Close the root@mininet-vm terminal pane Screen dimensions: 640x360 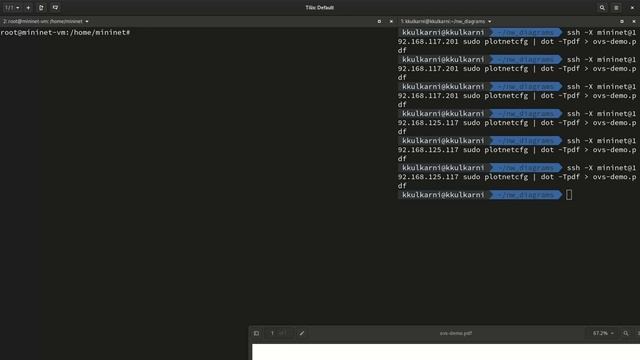coord(391,21)
